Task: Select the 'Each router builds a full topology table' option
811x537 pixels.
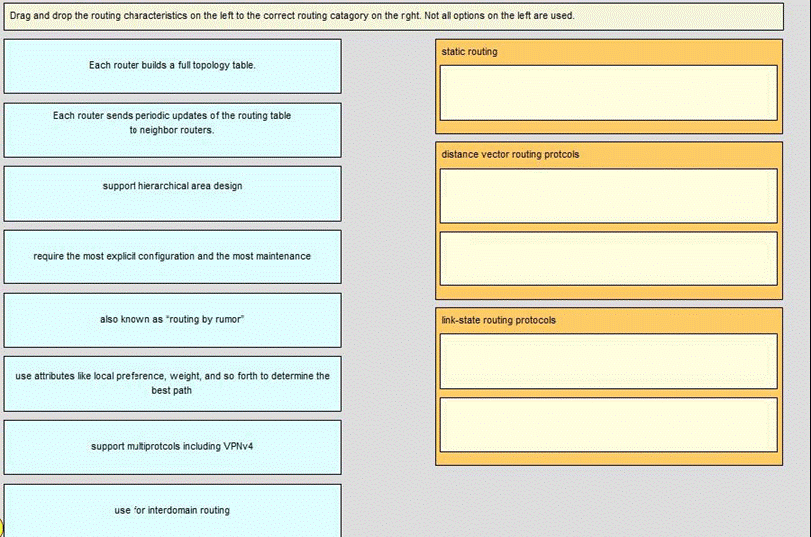Action: [172, 66]
